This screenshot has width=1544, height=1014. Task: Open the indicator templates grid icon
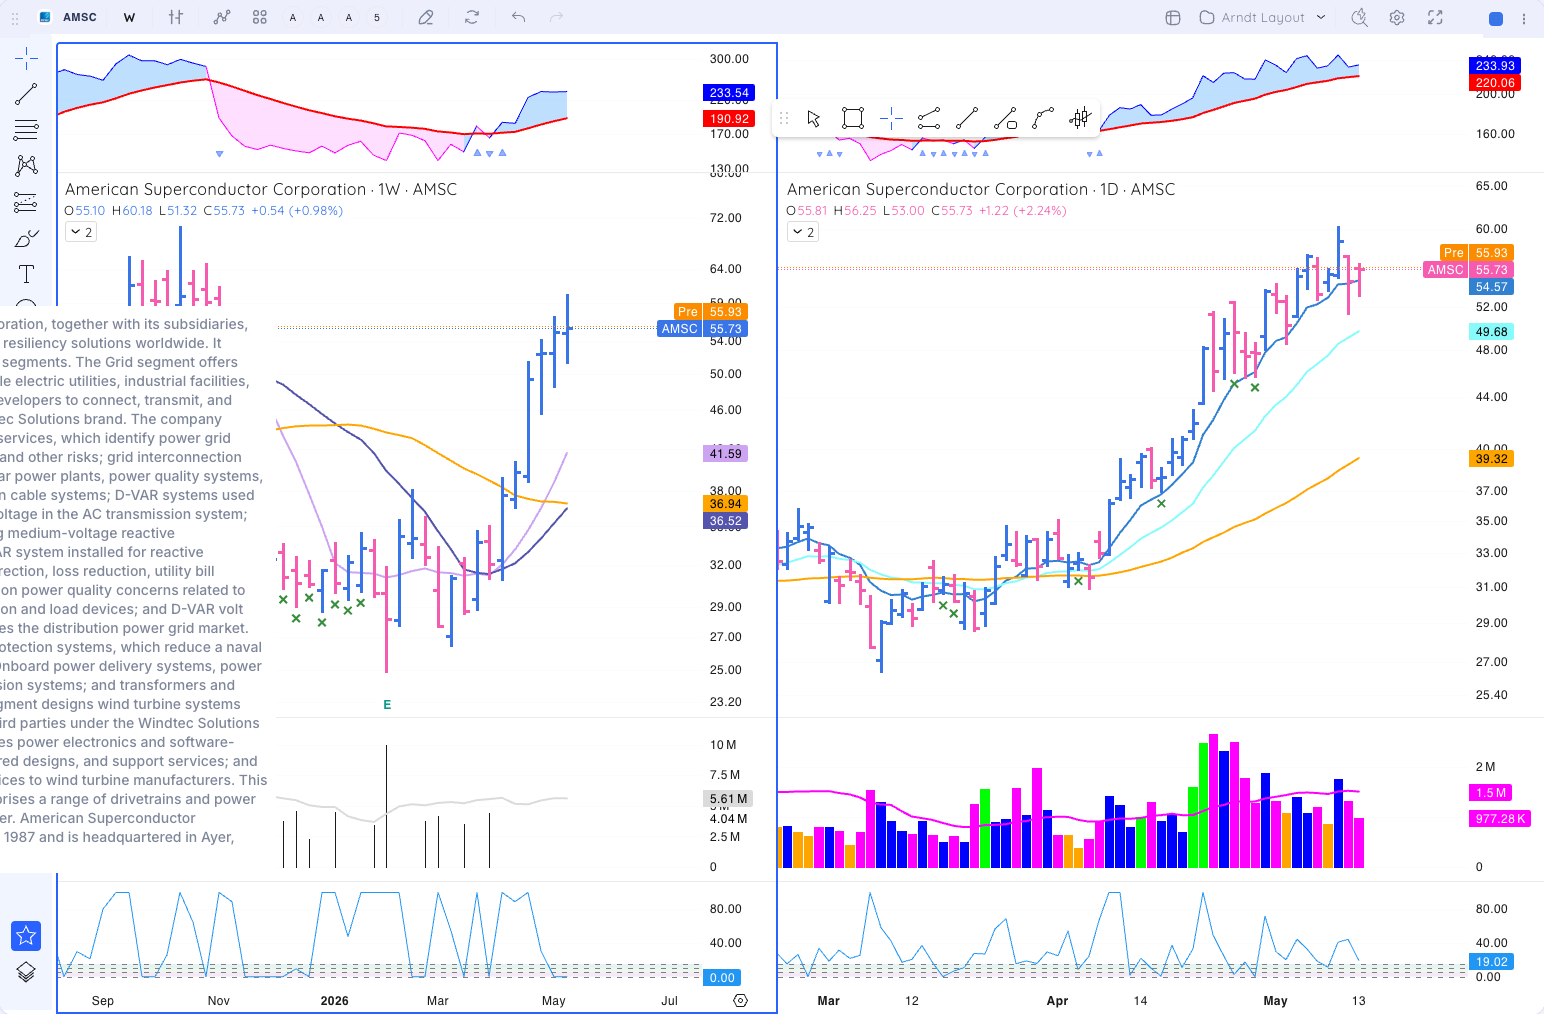coord(260,17)
